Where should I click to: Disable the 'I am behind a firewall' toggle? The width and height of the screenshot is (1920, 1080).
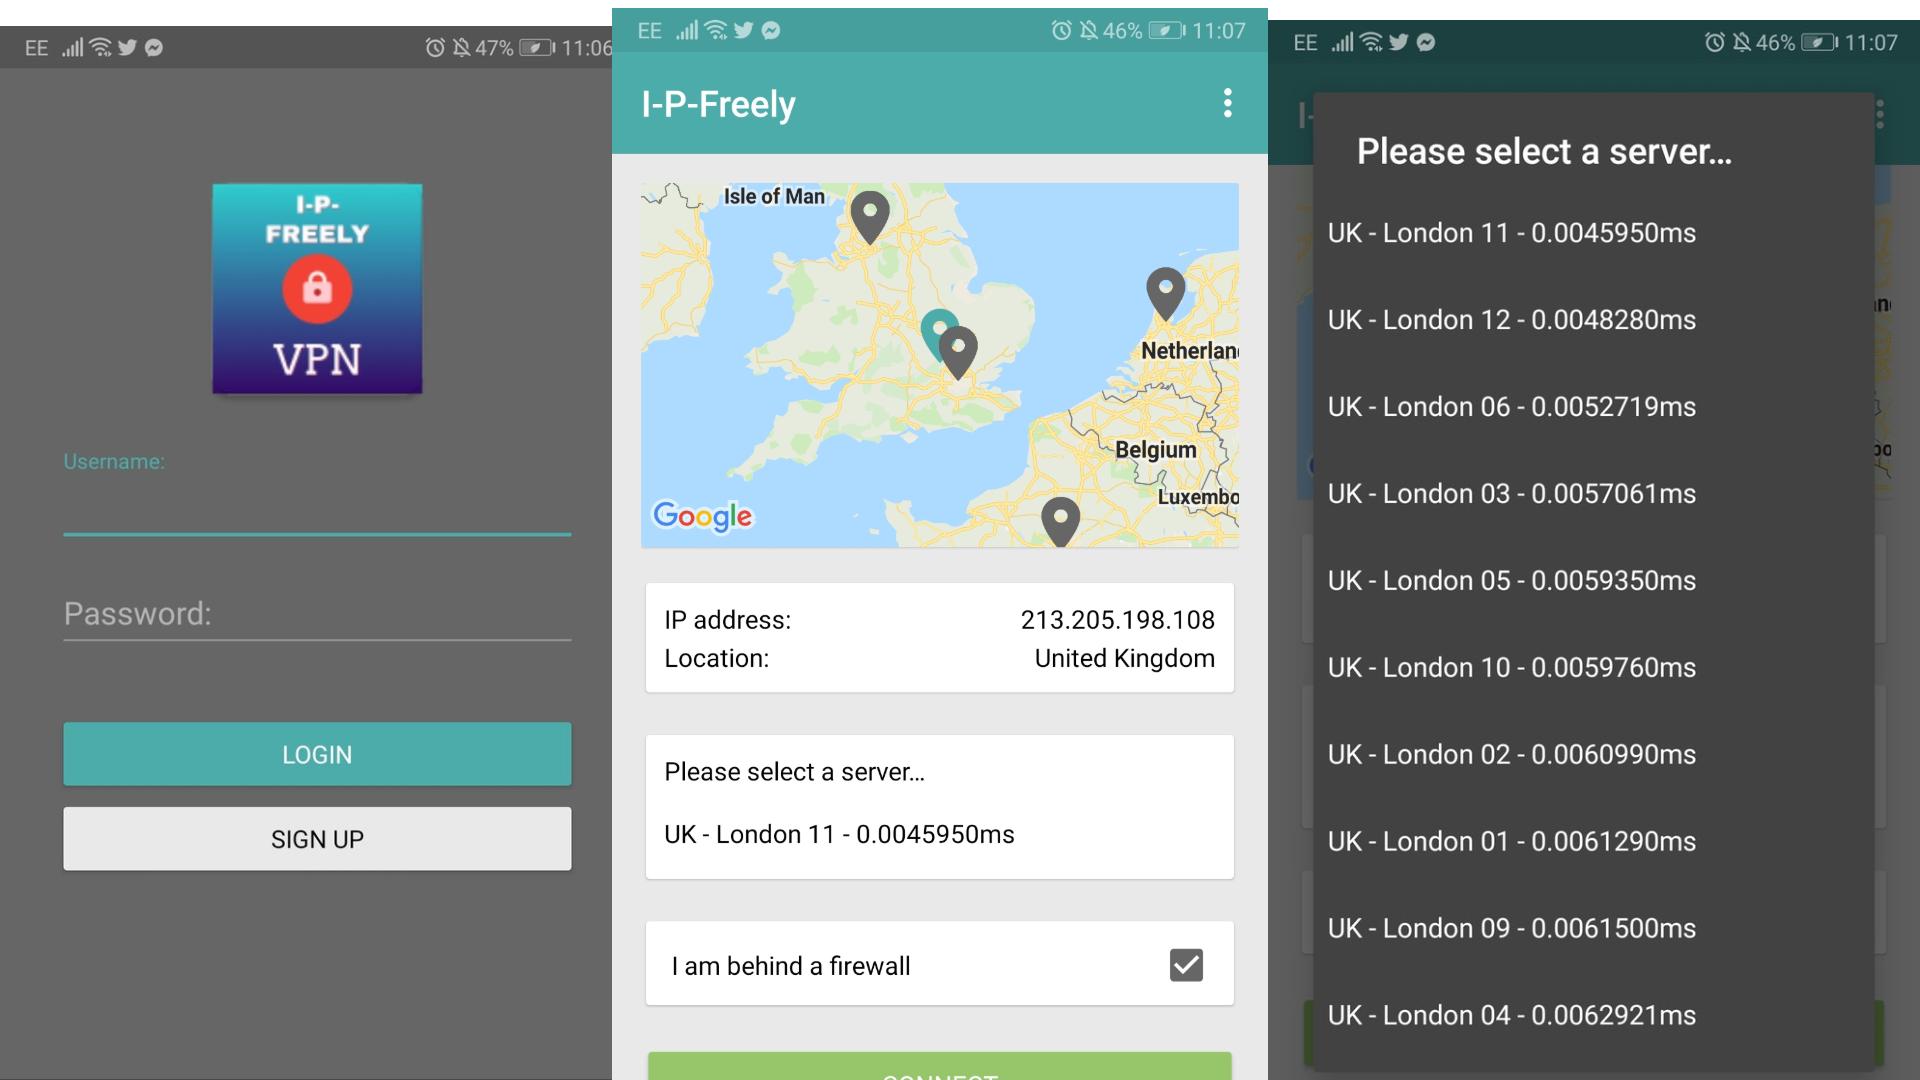(x=1184, y=965)
